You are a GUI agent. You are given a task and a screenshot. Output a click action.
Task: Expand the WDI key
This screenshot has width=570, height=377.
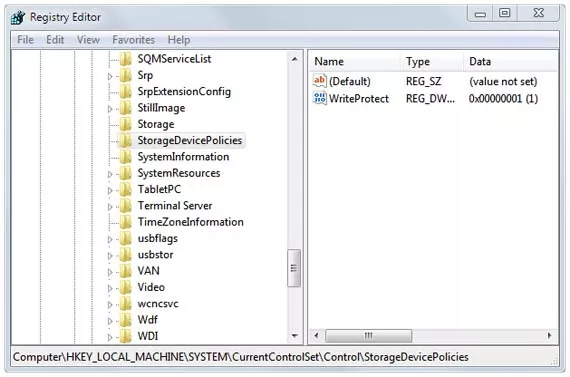click(x=110, y=337)
